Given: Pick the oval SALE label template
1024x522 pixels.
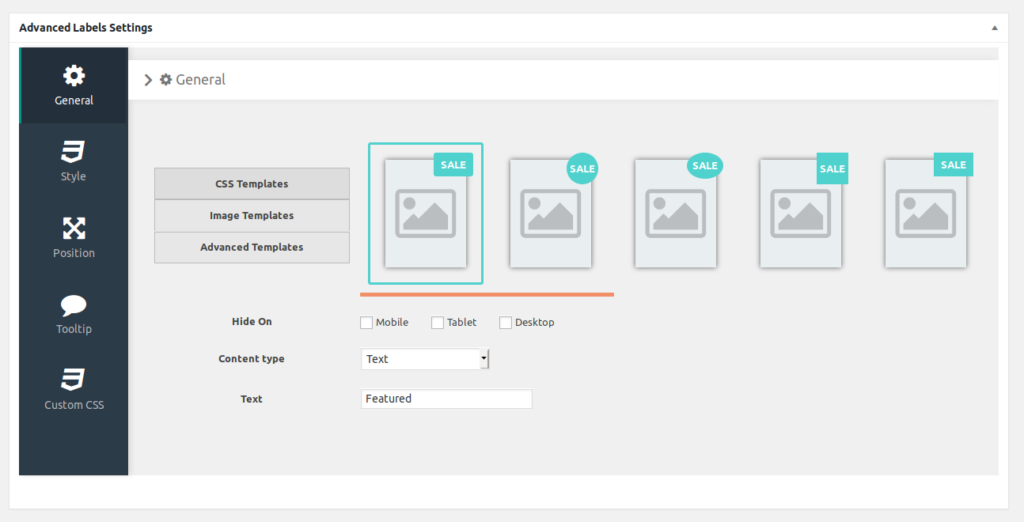Looking at the screenshot, I should [675, 213].
